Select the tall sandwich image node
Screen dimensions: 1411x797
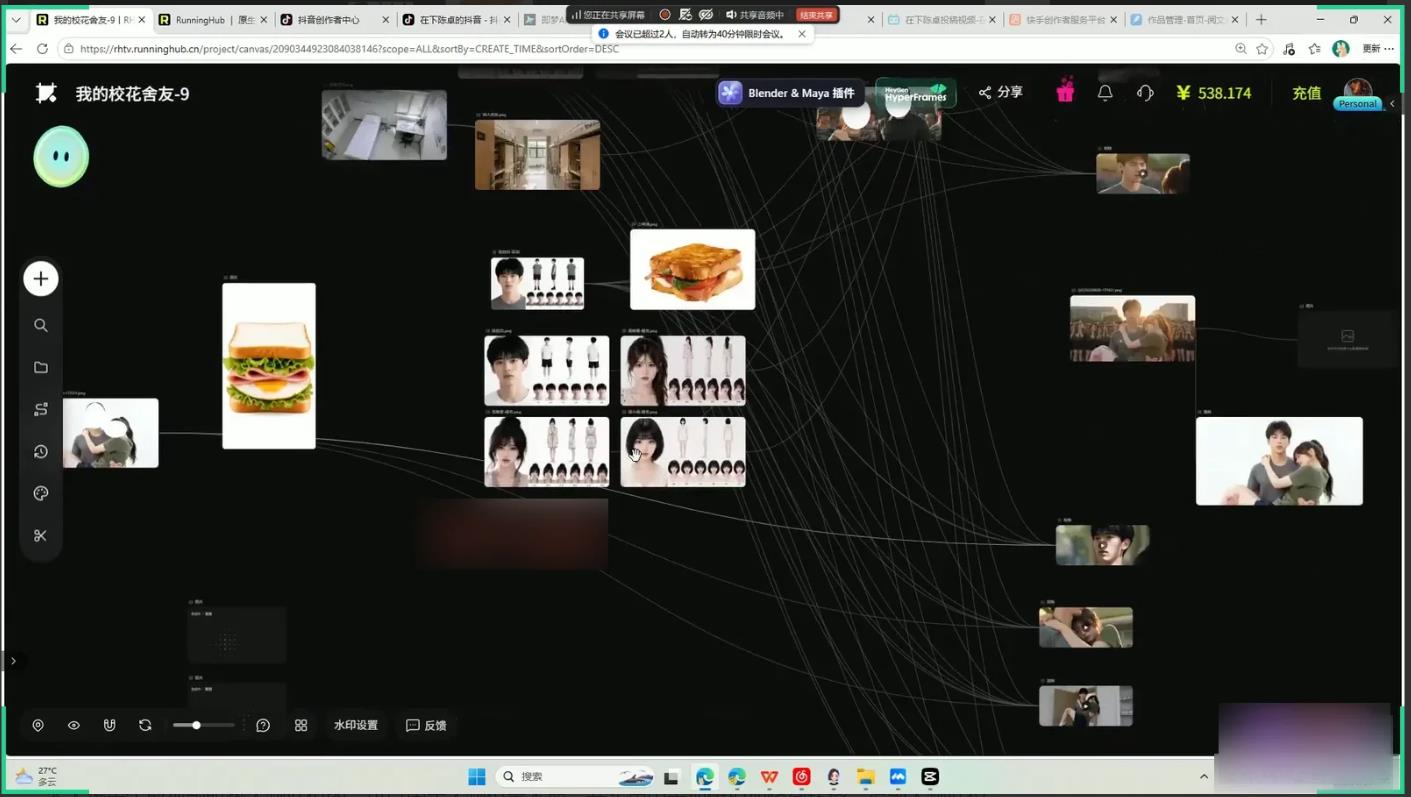click(269, 366)
